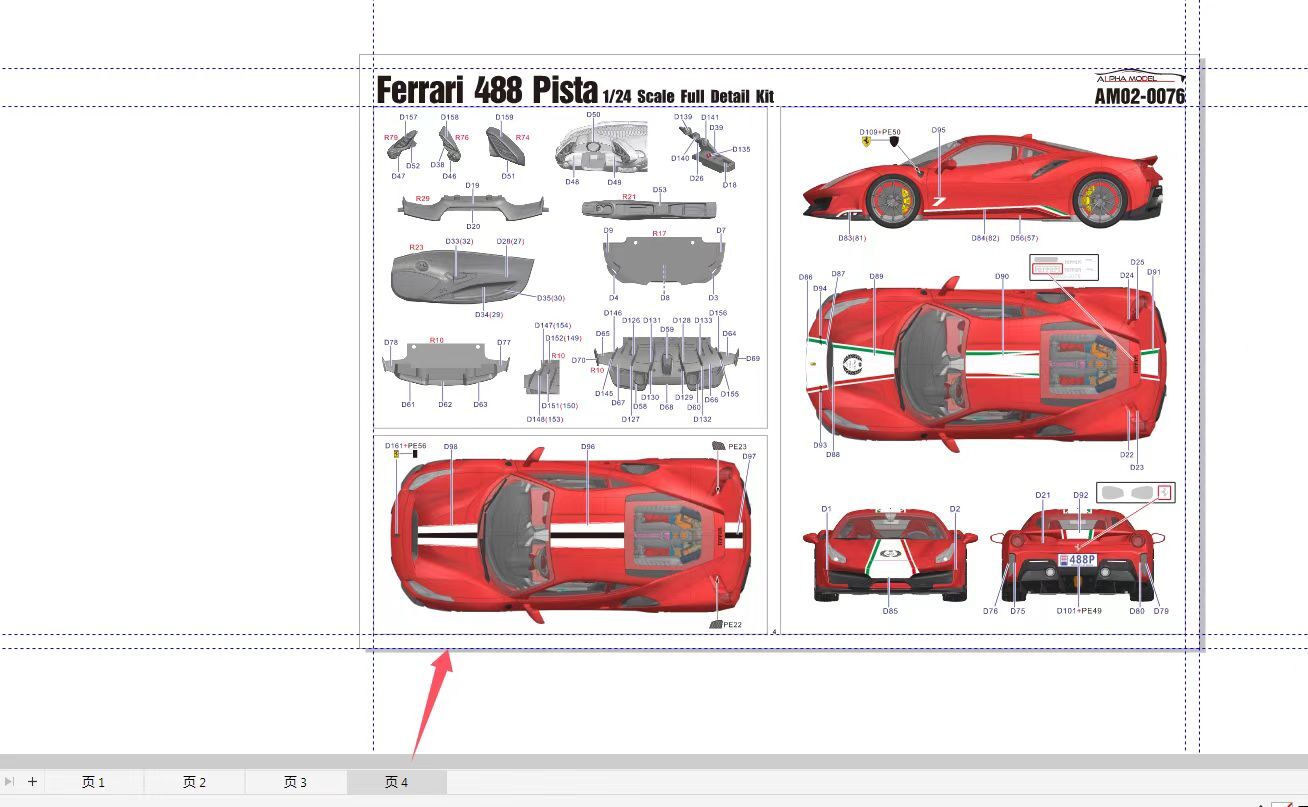
Task: Select the side-view Ferrari illustration
Action: coord(983,182)
